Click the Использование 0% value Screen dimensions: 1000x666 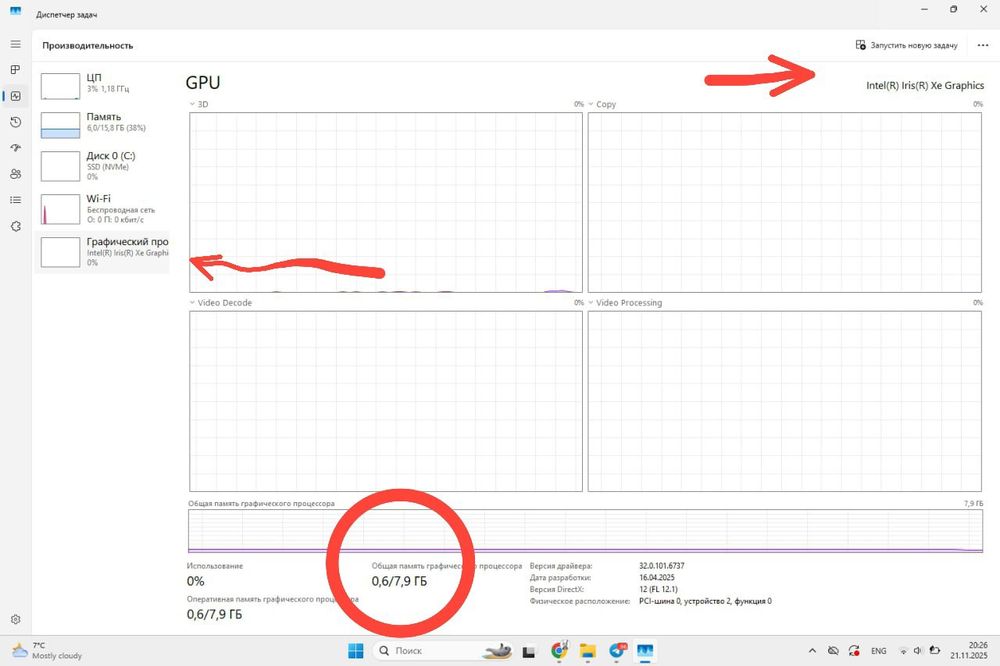[196, 581]
